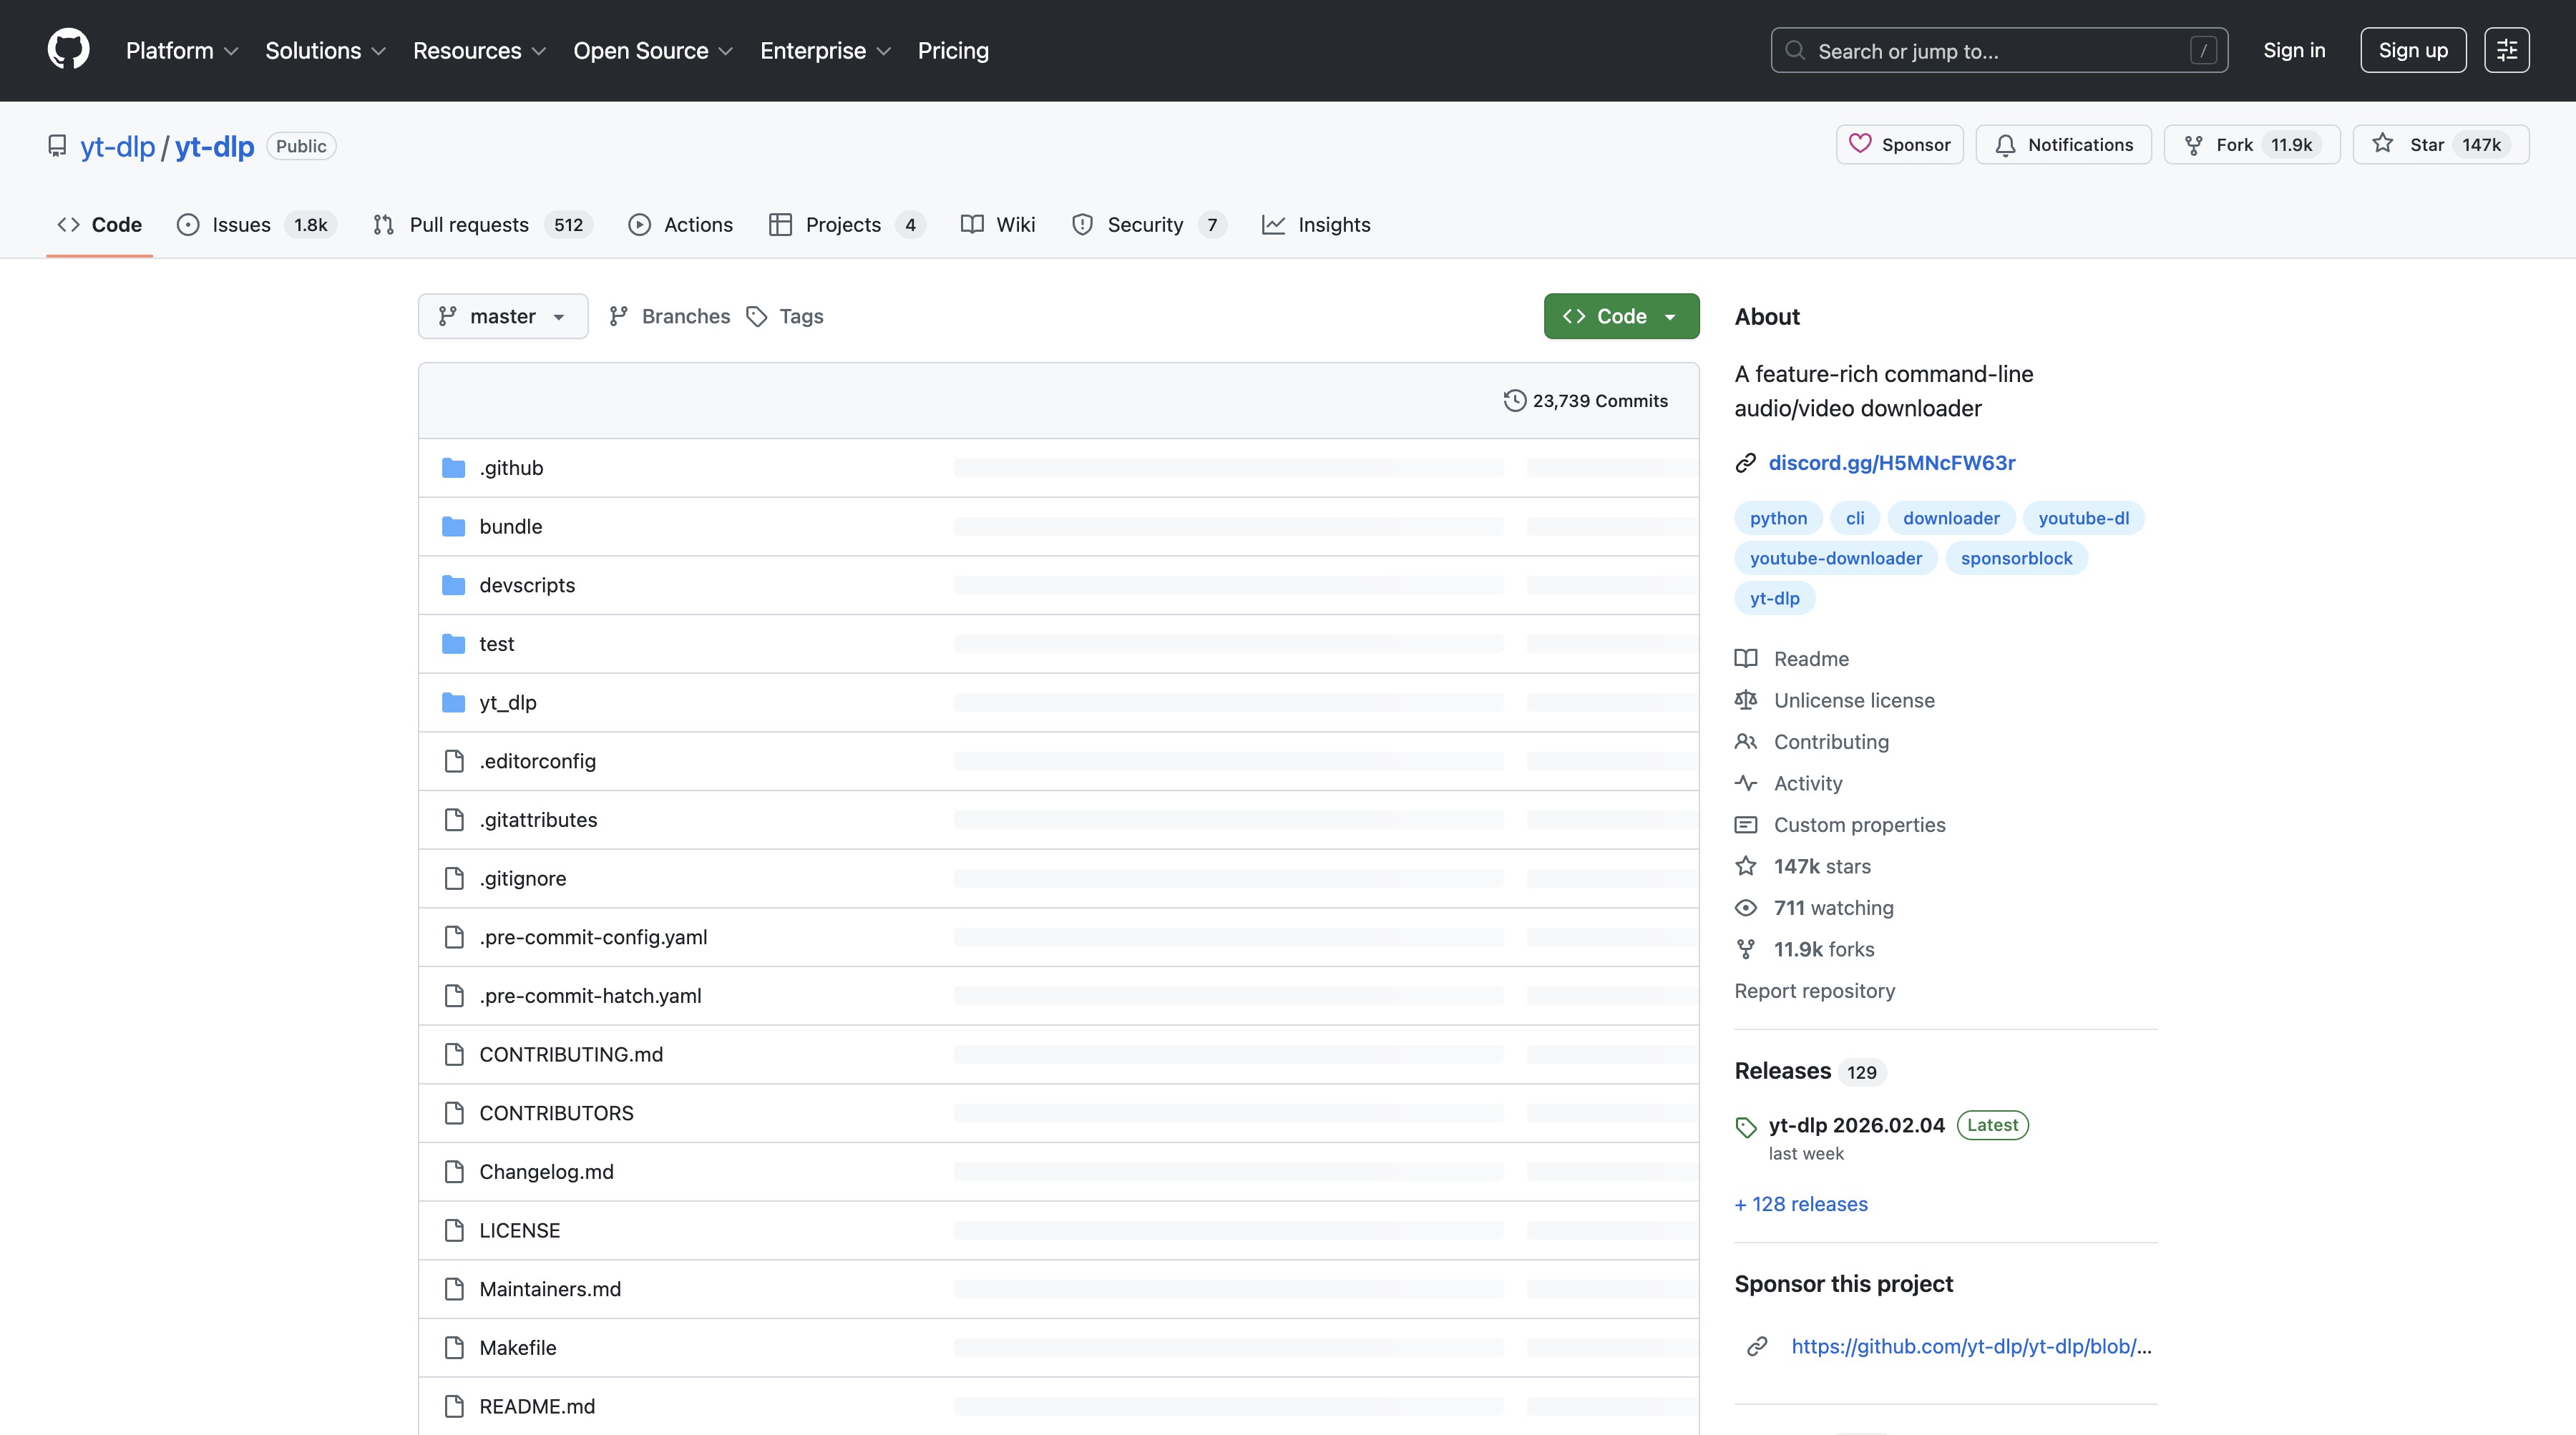Expand the Platform navigation menu

(181, 51)
